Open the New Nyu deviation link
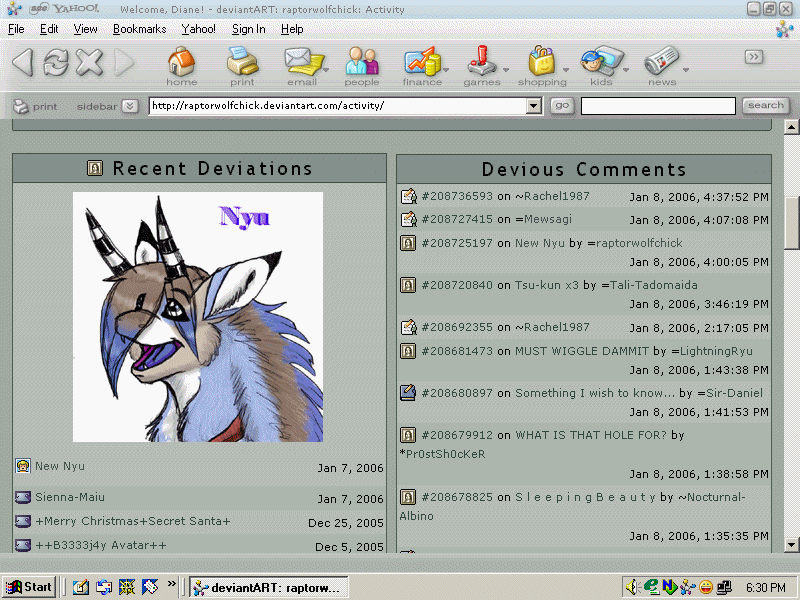800x600 pixels. coord(60,466)
